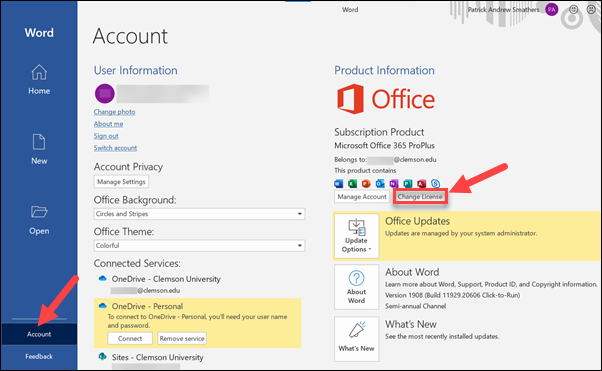
Task: Select the Account tab in sidebar
Action: 39,334
